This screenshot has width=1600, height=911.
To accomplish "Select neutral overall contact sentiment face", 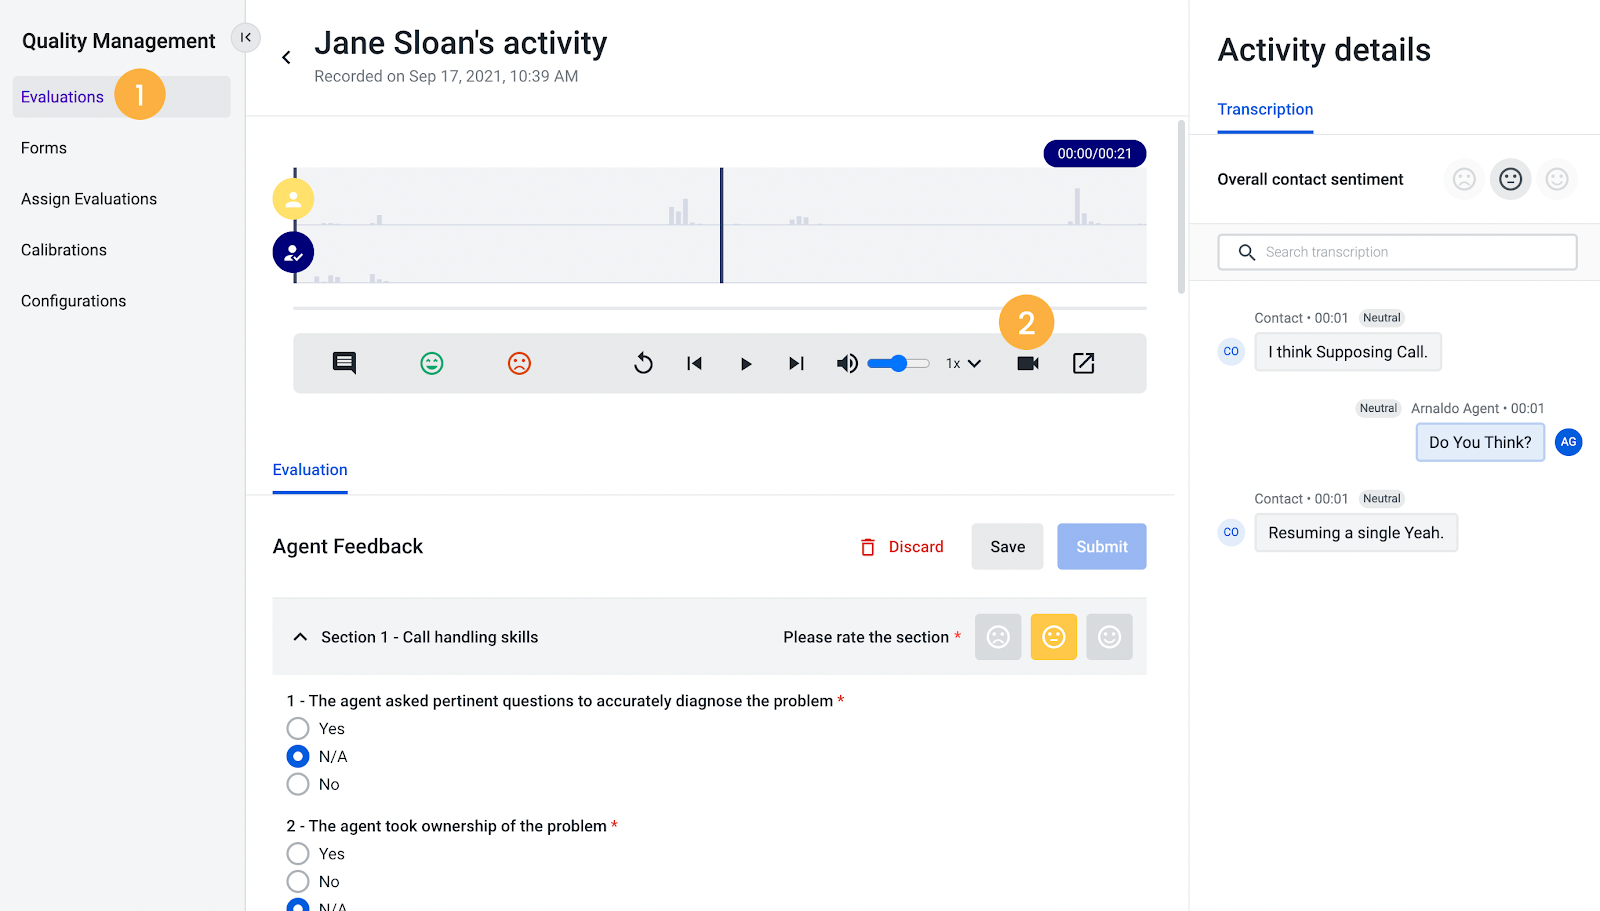I will click(1510, 179).
